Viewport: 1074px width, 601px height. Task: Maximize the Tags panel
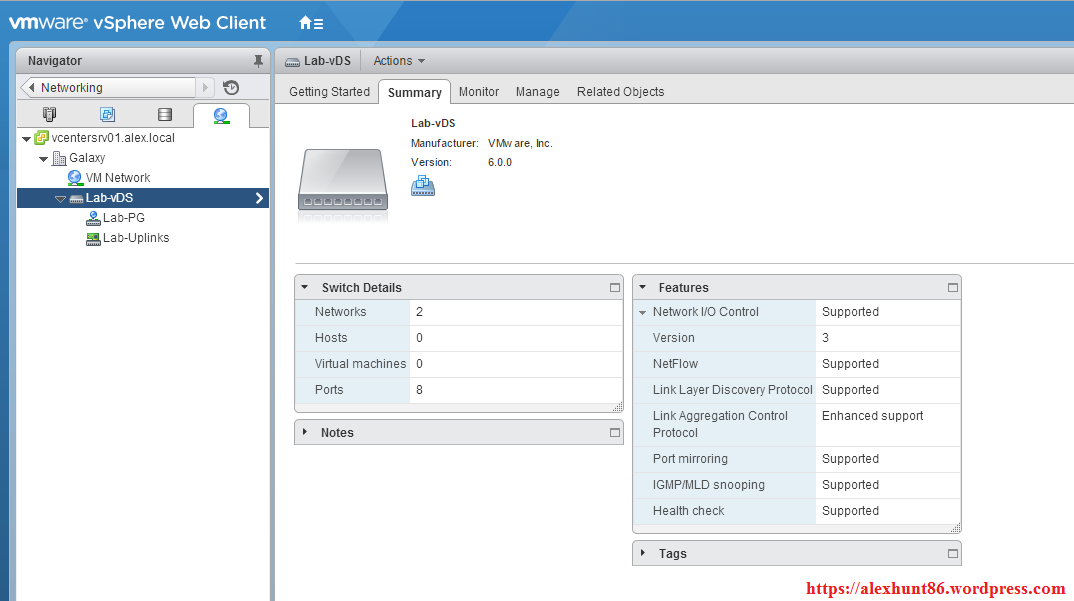952,554
